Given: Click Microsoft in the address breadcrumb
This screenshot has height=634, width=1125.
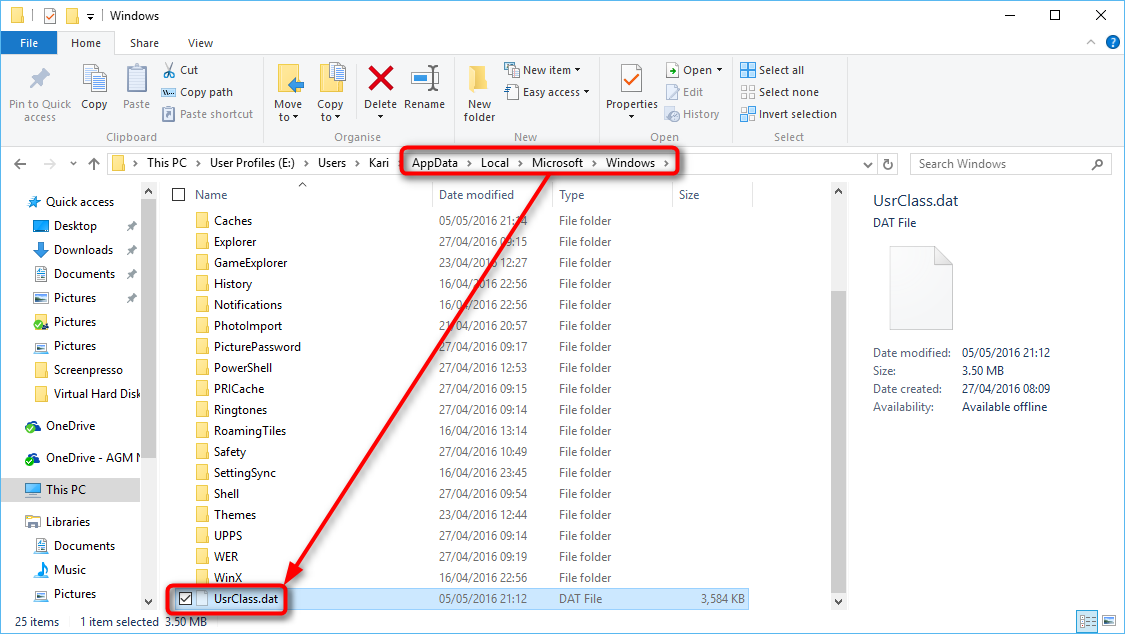Looking at the screenshot, I should point(557,163).
